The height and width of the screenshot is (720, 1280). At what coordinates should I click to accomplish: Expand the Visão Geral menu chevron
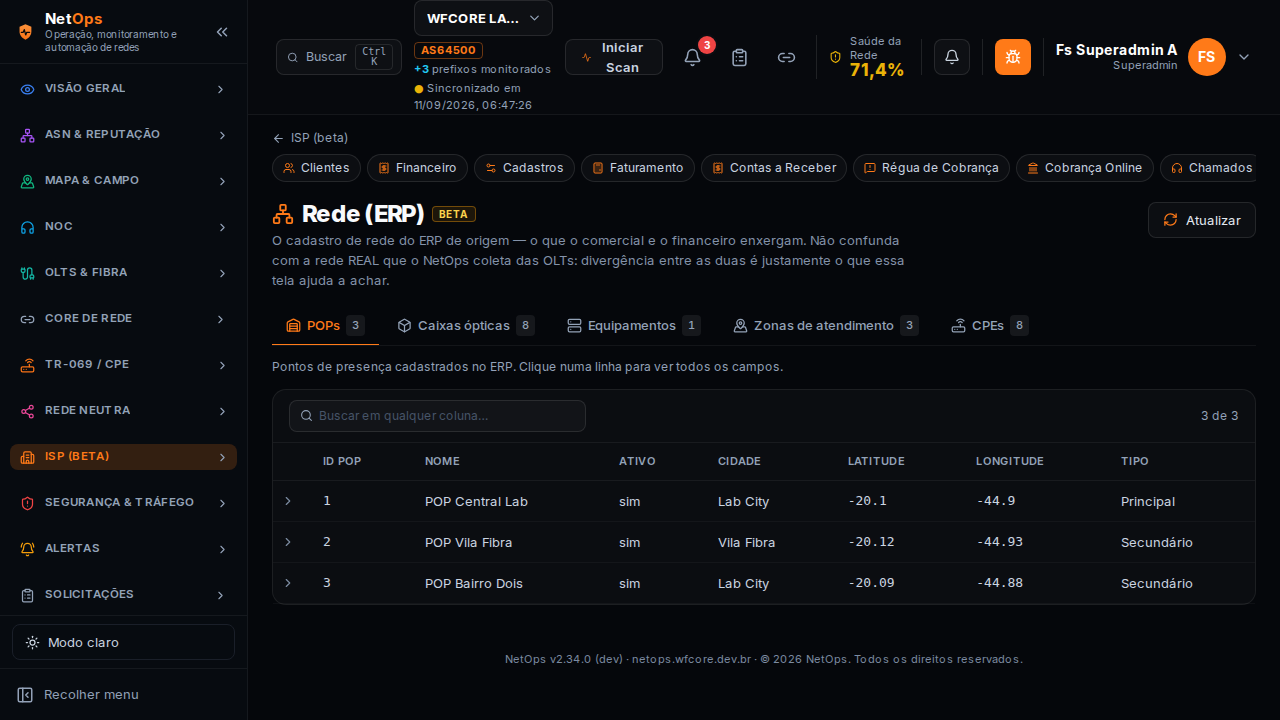(x=221, y=89)
